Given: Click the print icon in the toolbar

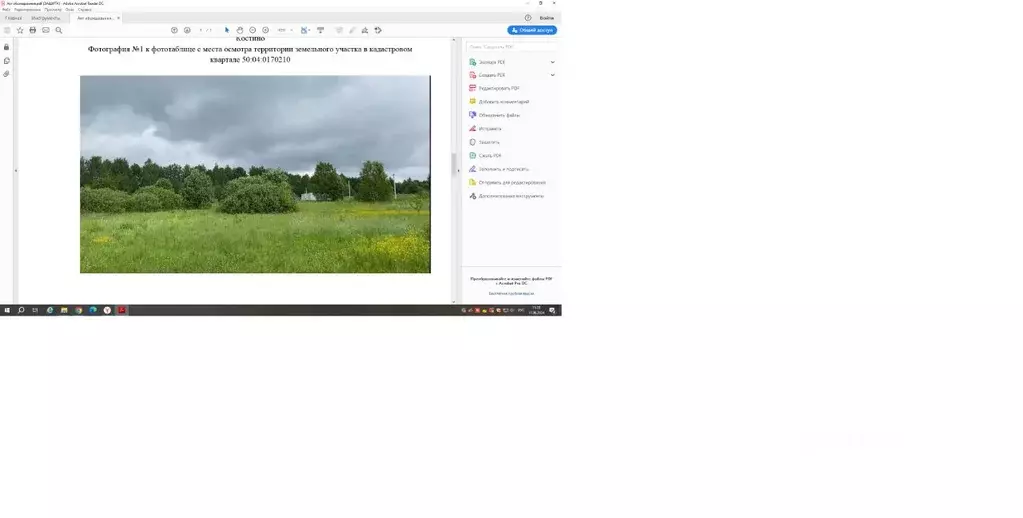Looking at the screenshot, I should [33, 30].
